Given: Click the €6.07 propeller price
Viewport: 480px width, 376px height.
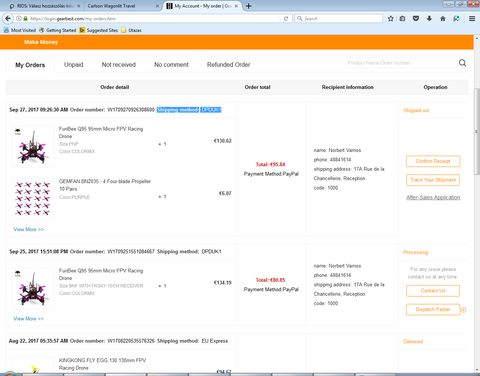Looking at the screenshot, I should 225,193.
